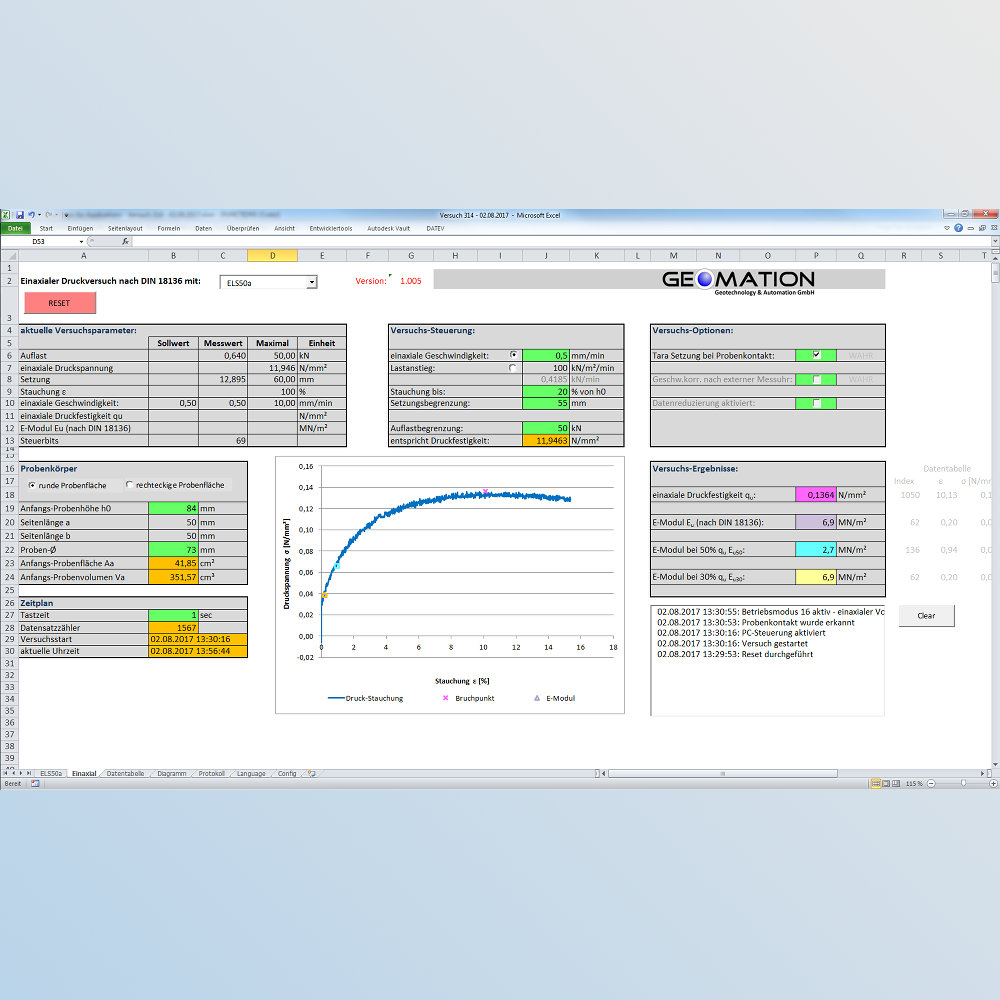Click the Tastzeit value cell 1
The width and height of the screenshot is (1000, 1000).
pos(173,615)
